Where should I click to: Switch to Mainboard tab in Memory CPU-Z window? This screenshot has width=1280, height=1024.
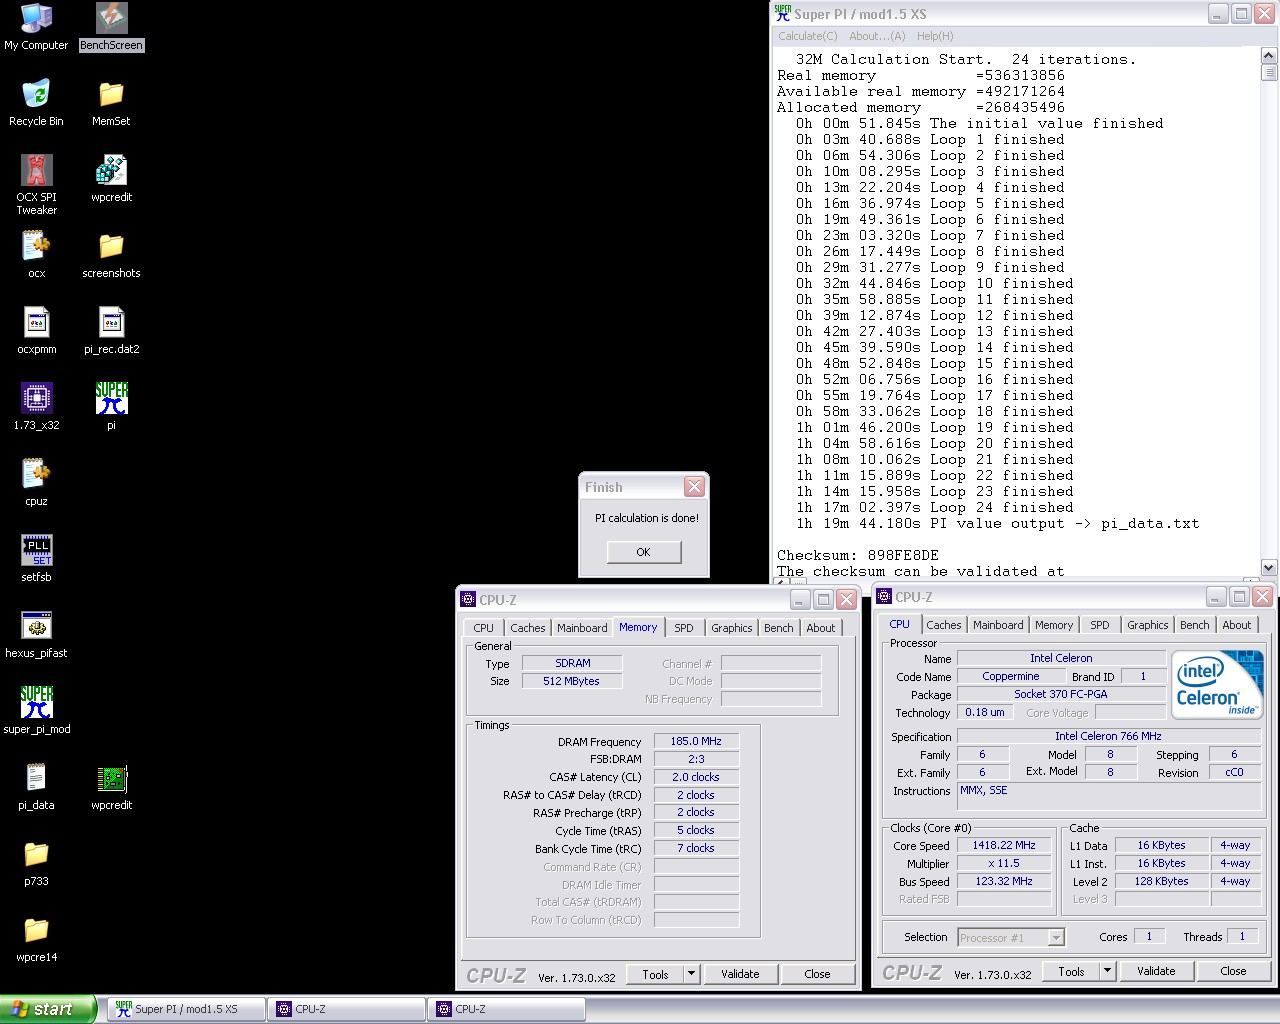(582, 628)
